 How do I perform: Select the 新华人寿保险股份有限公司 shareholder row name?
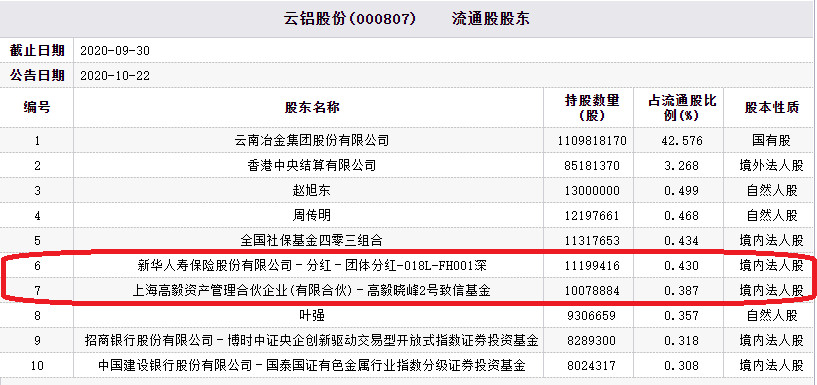312,266
